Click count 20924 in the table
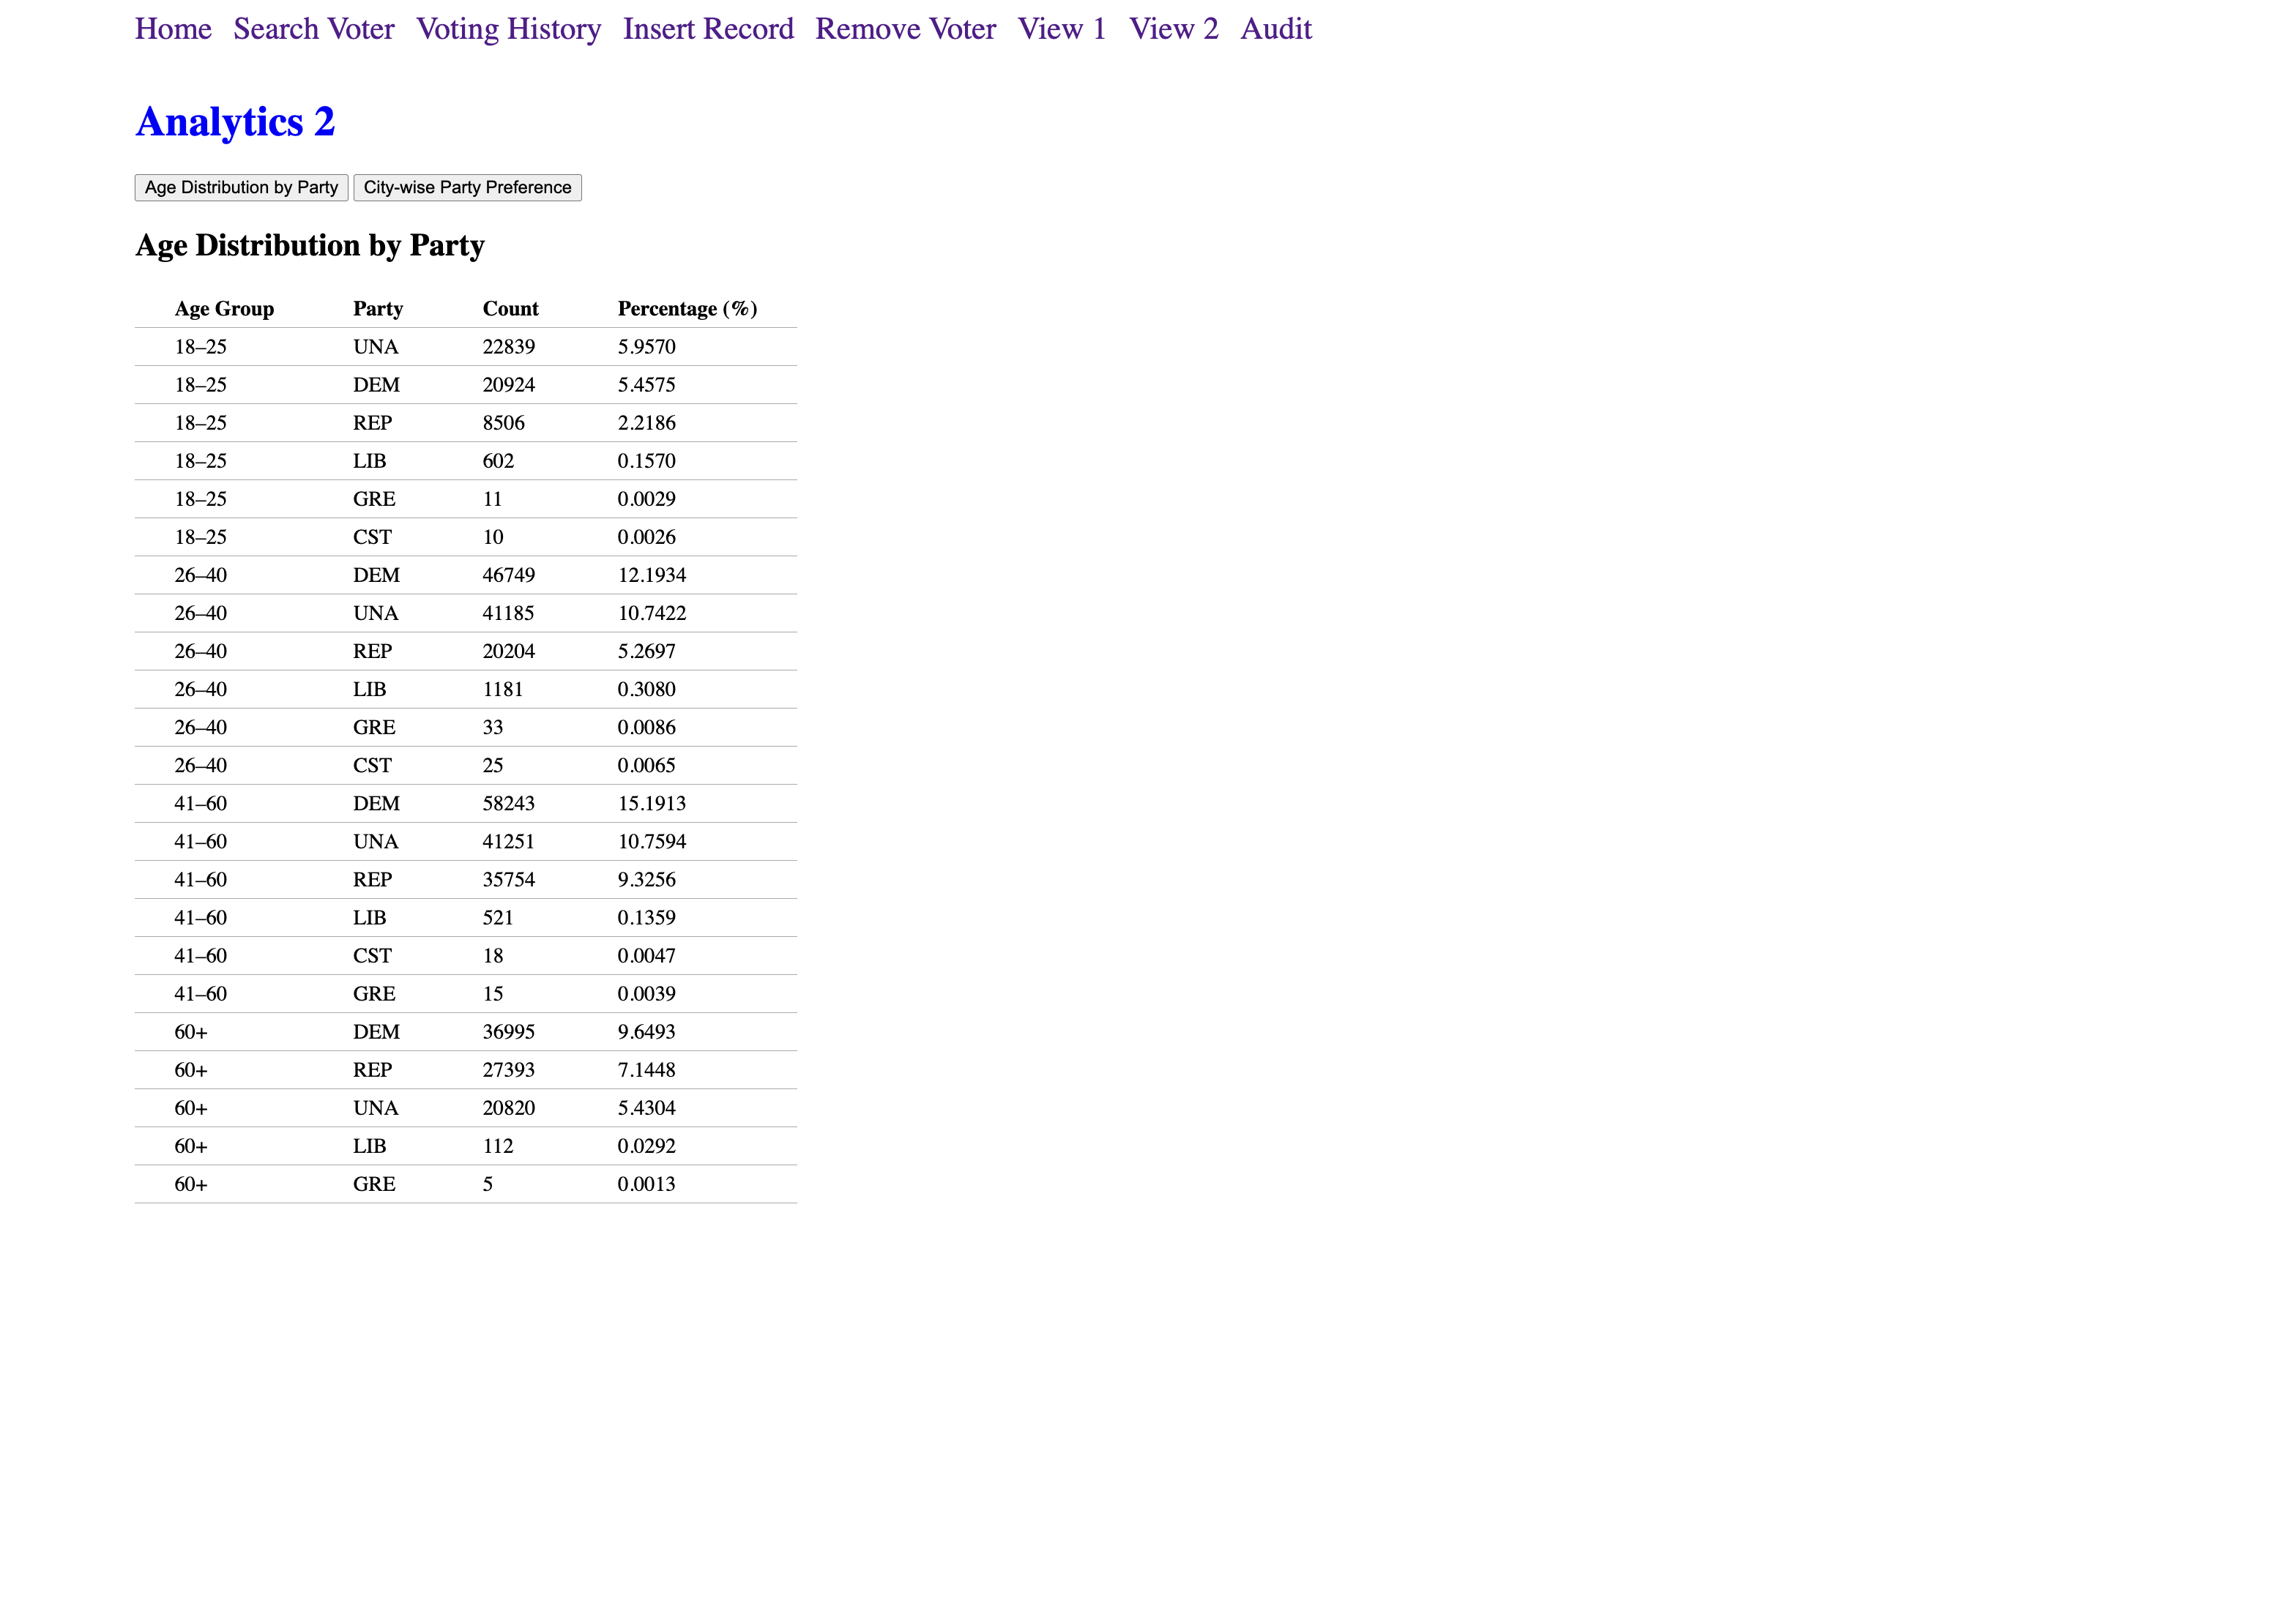The height and width of the screenshot is (1603, 2296). click(x=508, y=384)
